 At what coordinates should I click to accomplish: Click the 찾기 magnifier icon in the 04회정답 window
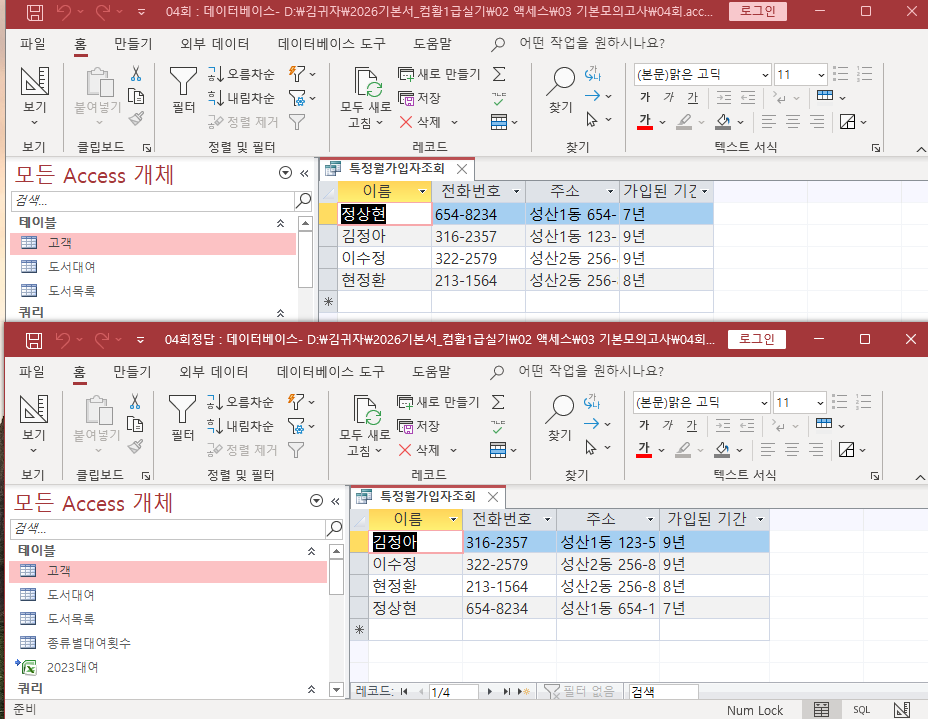[x=561, y=410]
